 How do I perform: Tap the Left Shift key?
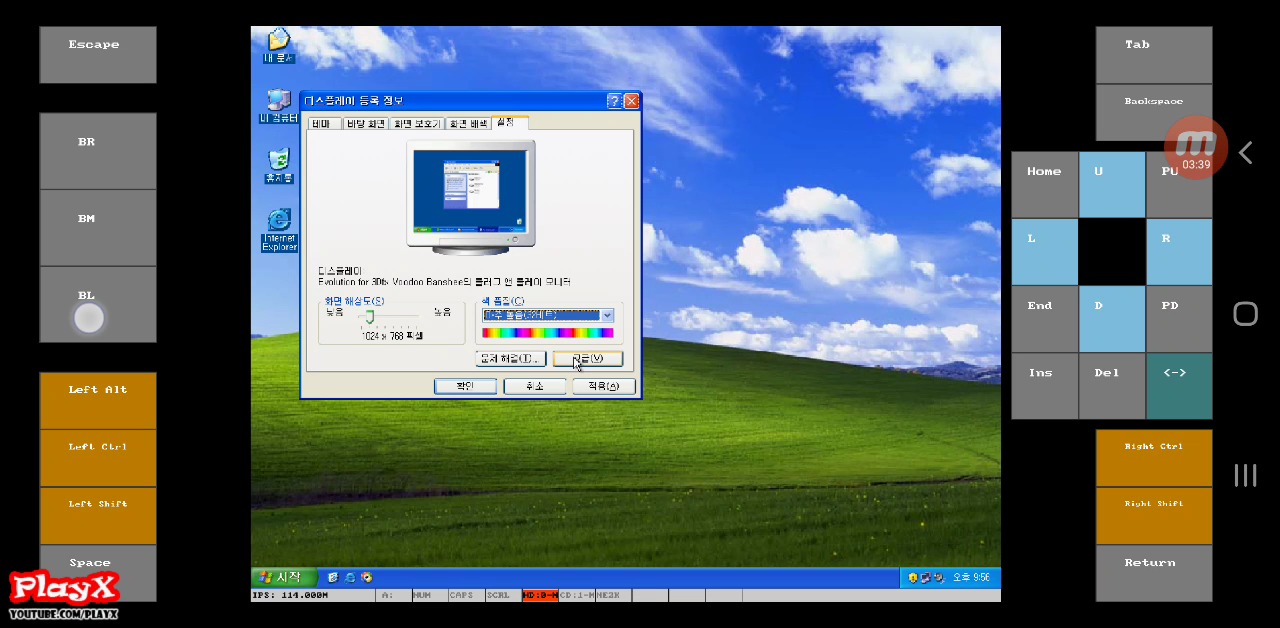point(98,515)
